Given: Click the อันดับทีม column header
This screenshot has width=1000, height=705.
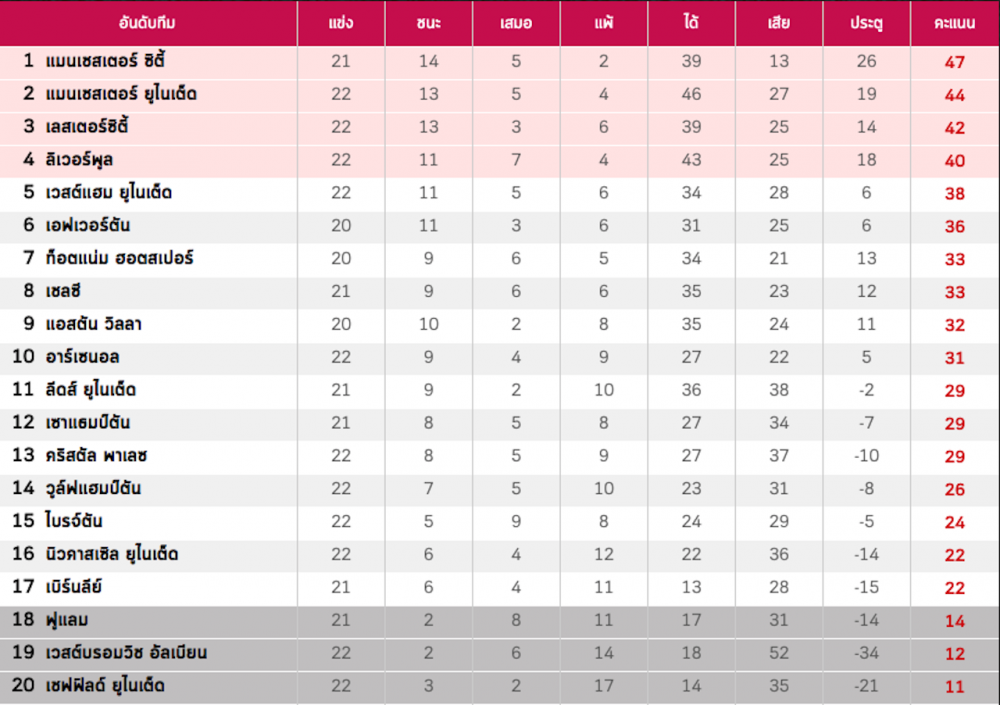Looking at the screenshot, I should pyautogui.click(x=147, y=23).
